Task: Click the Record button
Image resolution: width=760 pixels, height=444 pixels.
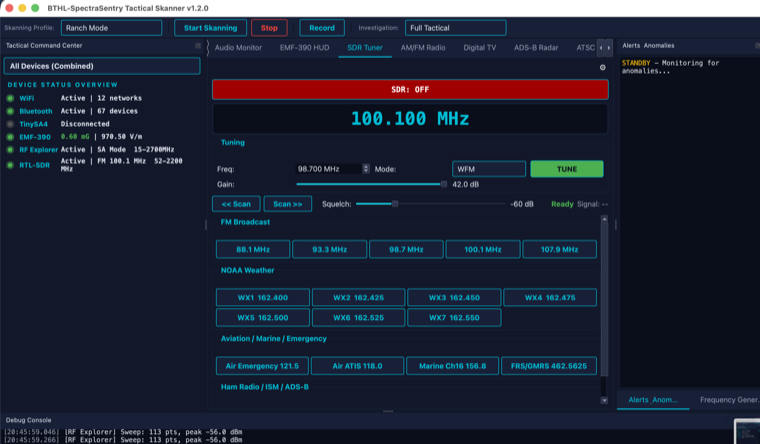Action: [322, 28]
